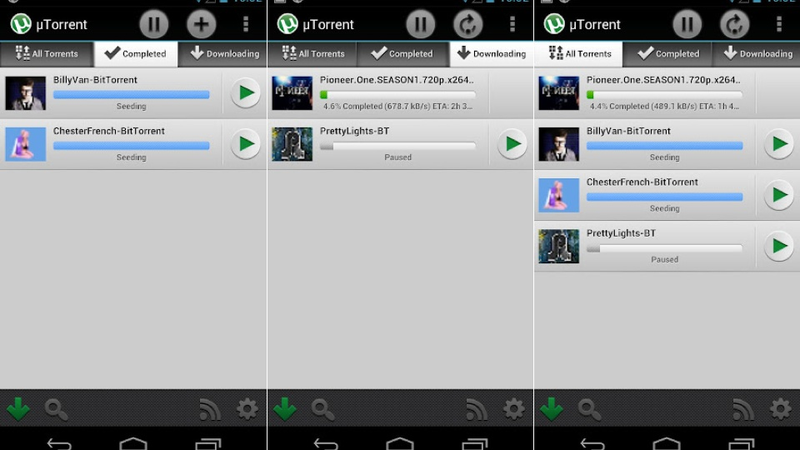
Task: Switch to All Torrents tab in middle screen
Action: click(312, 54)
